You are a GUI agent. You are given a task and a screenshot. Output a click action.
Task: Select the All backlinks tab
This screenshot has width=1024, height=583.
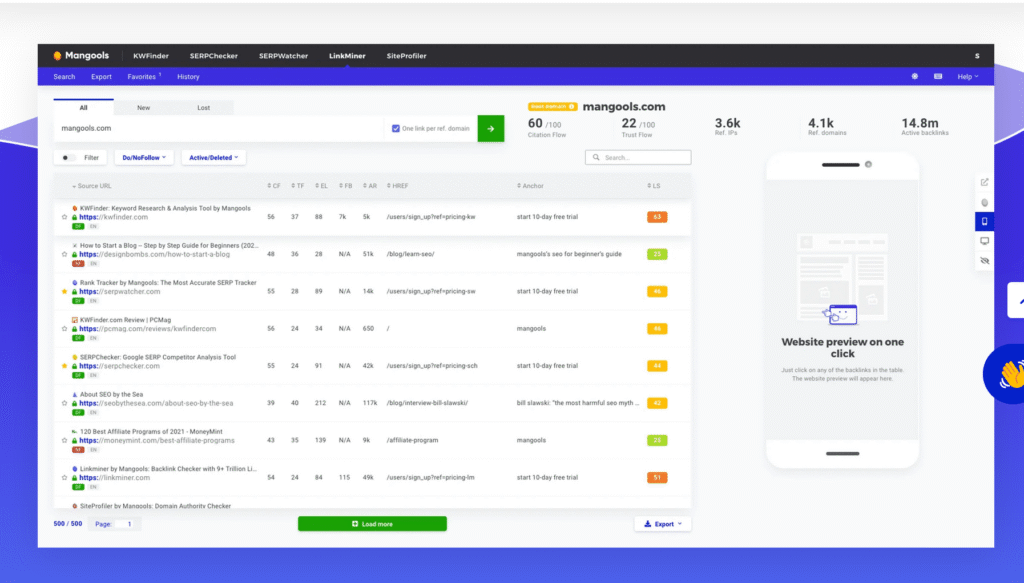(x=84, y=108)
